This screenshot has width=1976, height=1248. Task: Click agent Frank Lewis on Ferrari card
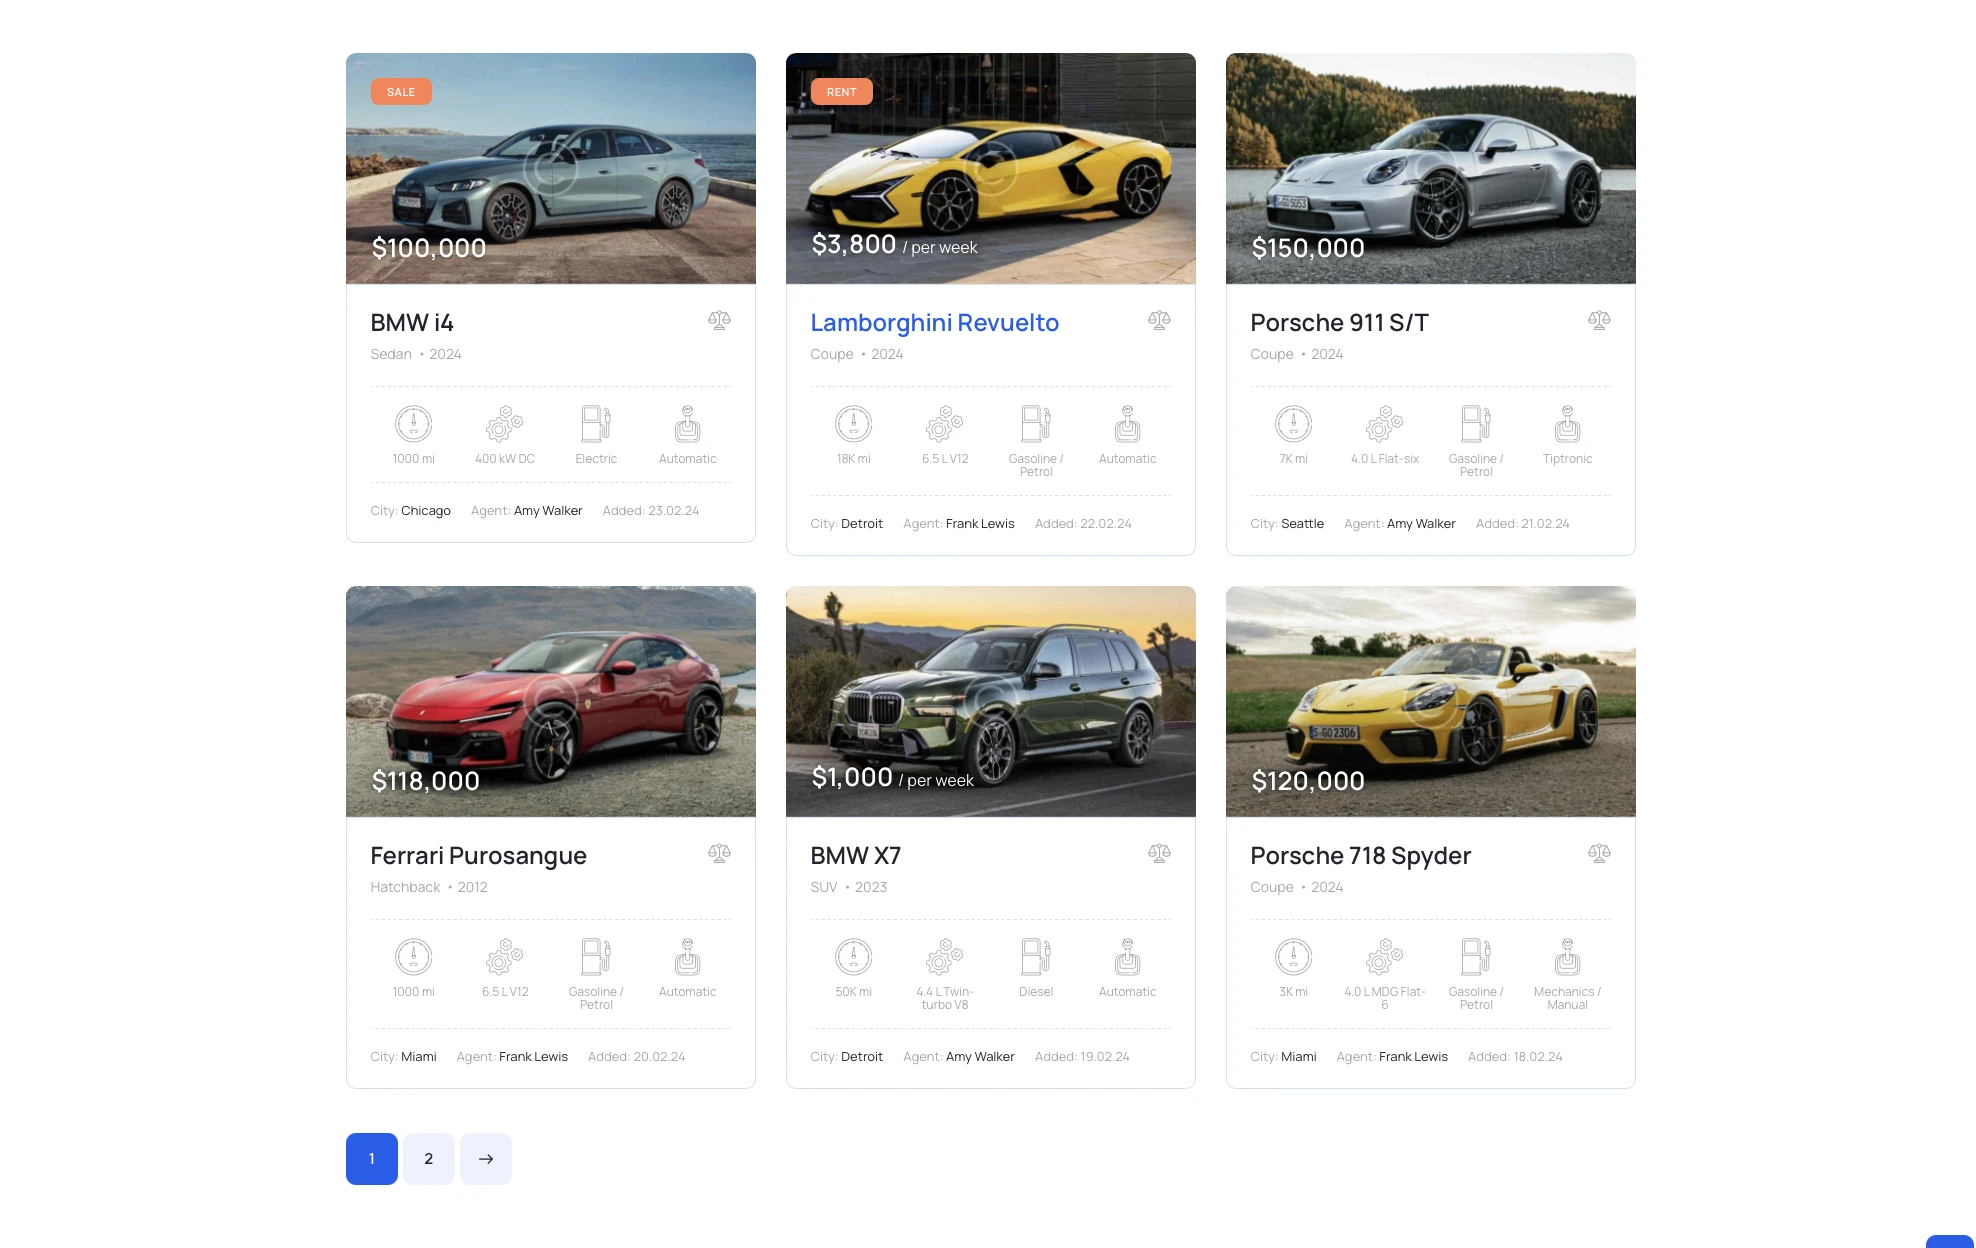[533, 1057]
